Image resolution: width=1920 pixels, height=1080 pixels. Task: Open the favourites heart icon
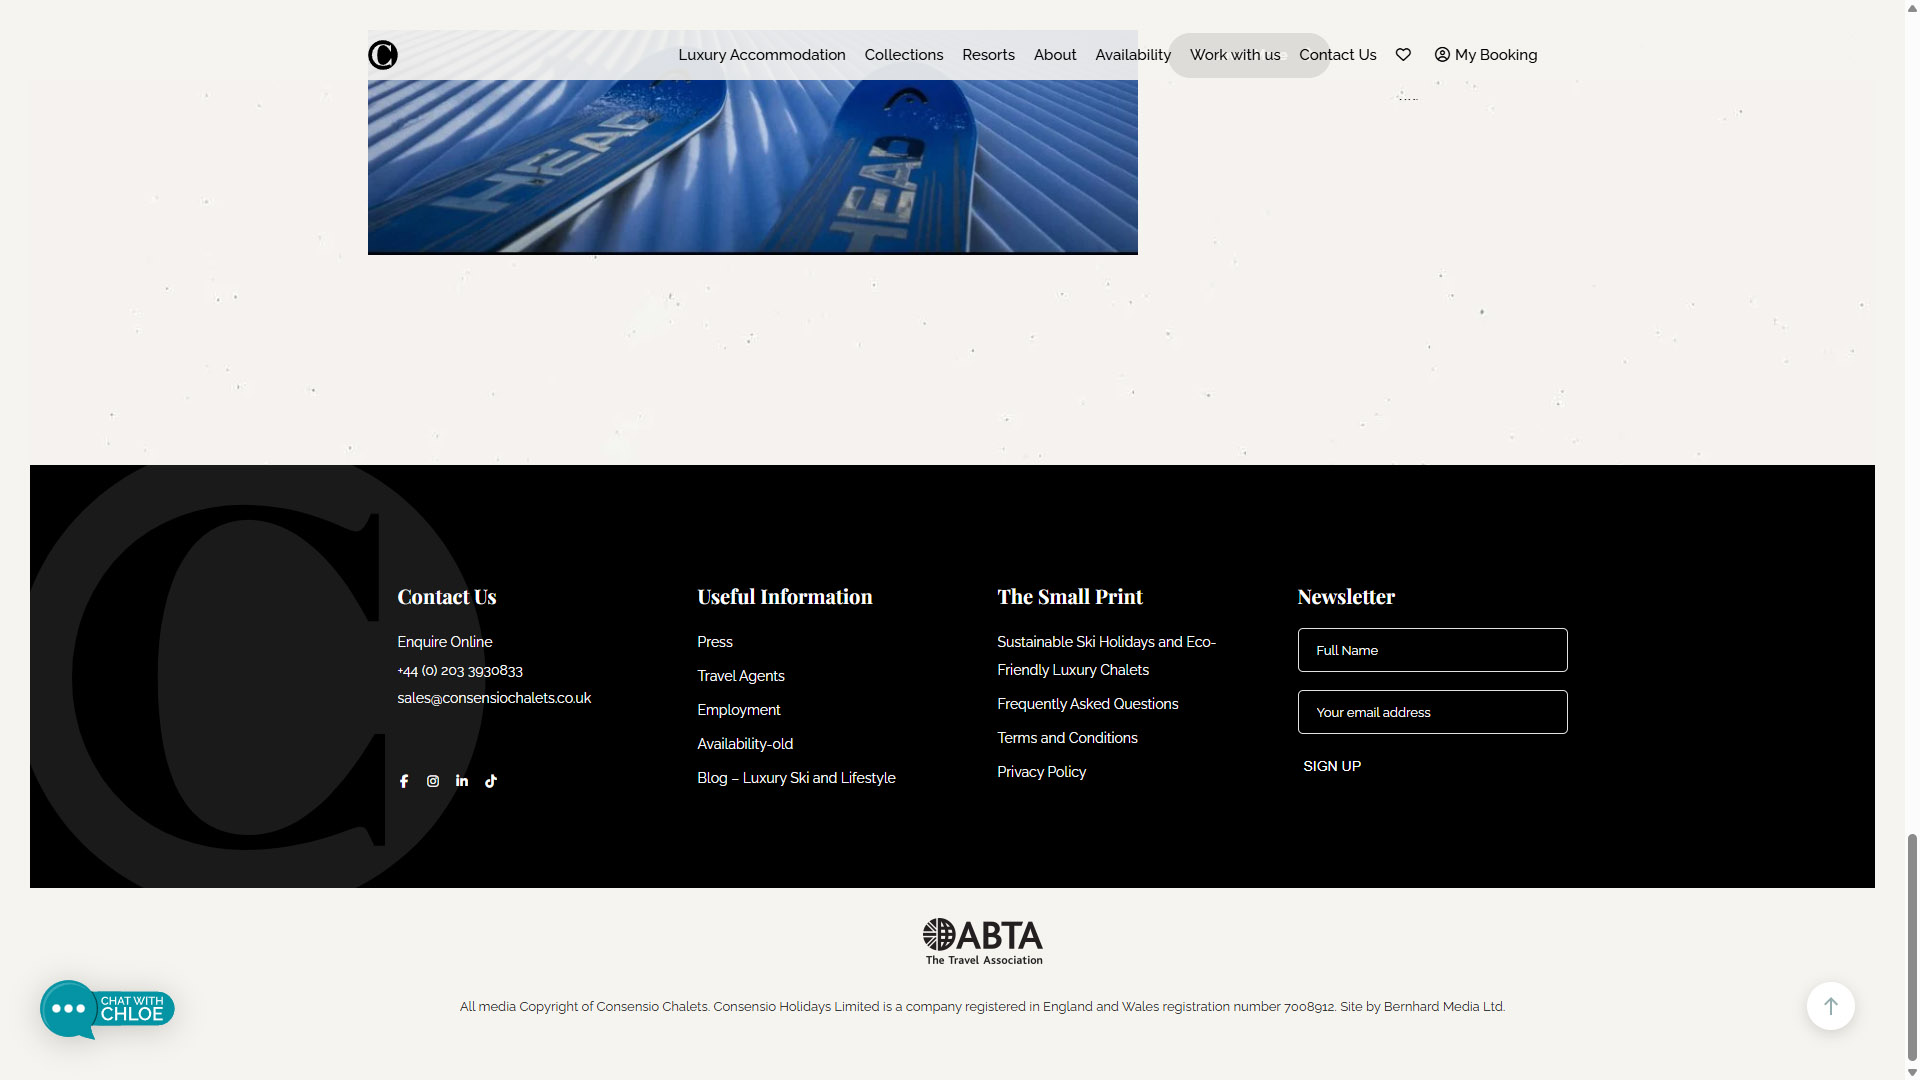click(1403, 55)
